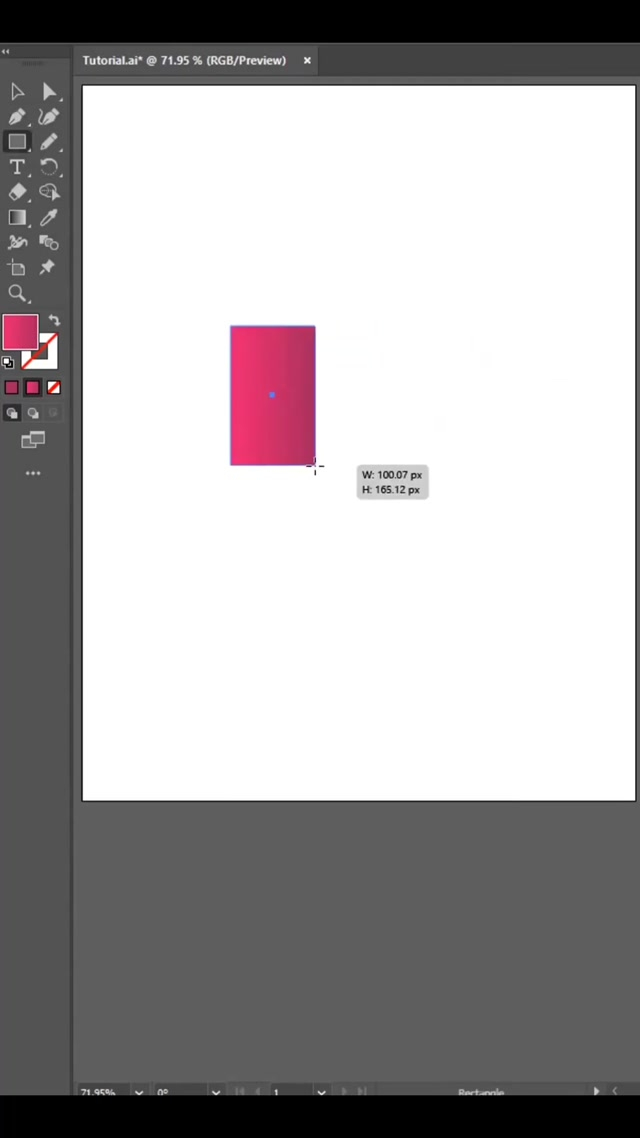The height and width of the screenshot is (1138, 640).
Task: Select the Eraser tool
Action: 17,192
